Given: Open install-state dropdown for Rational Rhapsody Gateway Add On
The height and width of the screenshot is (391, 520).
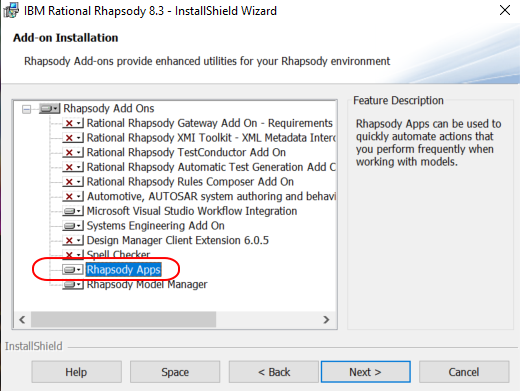Looking at the screenshot, I should pos(73,123).
